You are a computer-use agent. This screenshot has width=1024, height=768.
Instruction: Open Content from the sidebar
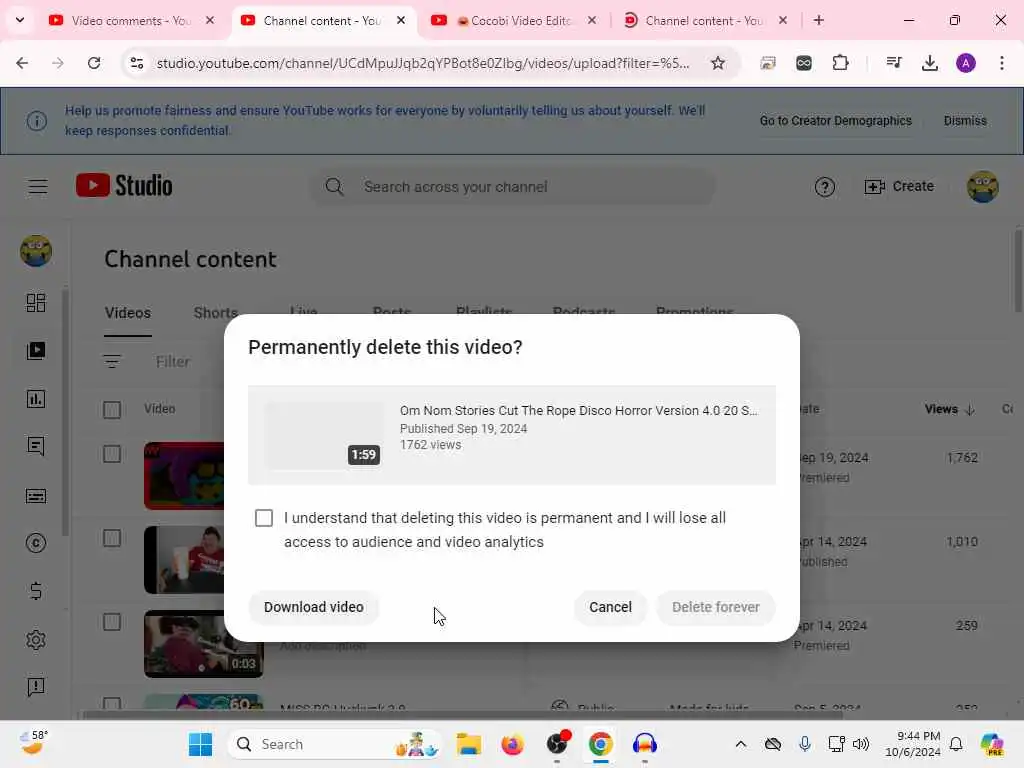tap(36, 351)
